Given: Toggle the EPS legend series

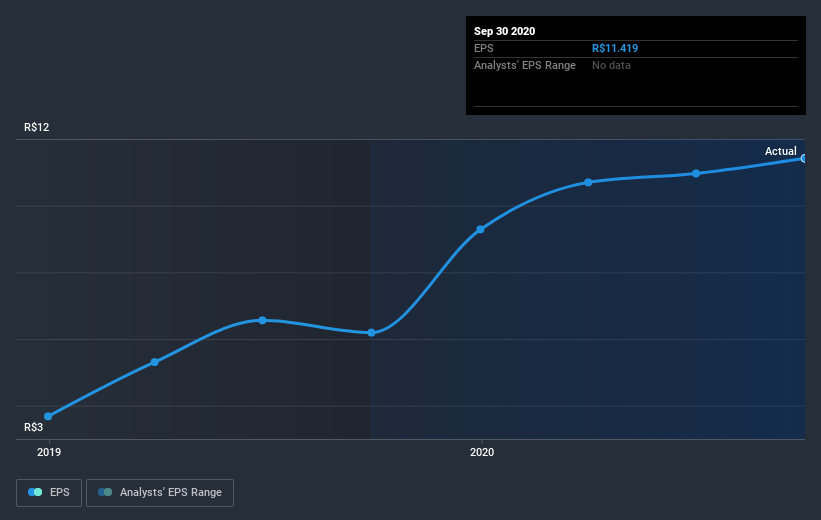Looking at the screenshot, I should tap(49, 492).
